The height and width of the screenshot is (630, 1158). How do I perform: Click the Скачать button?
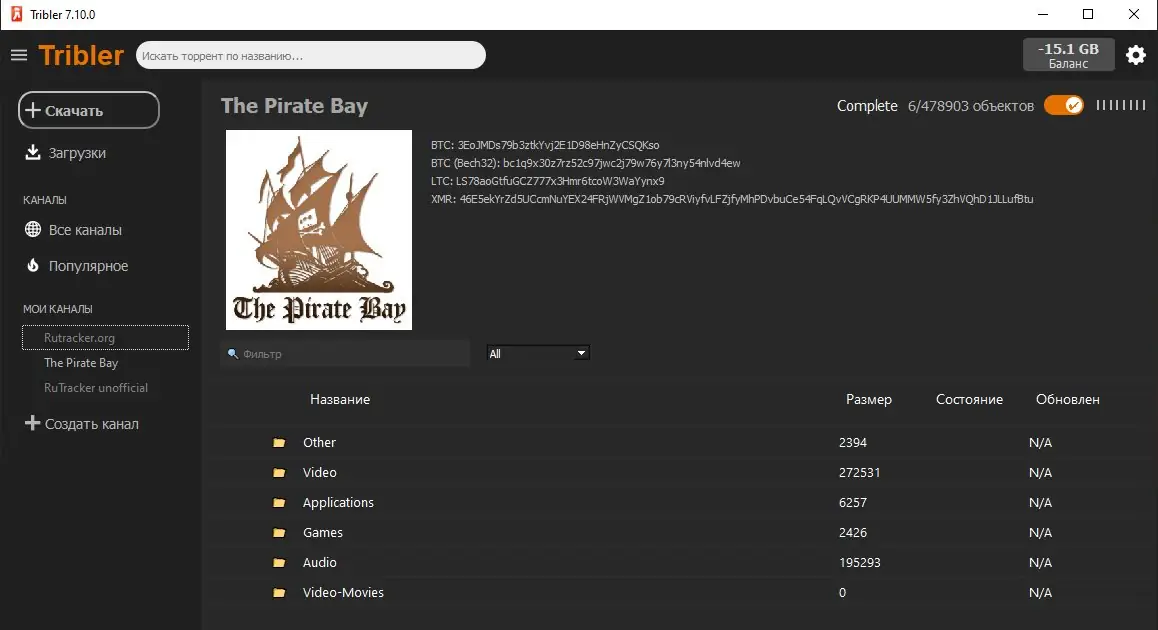[89, 110]
